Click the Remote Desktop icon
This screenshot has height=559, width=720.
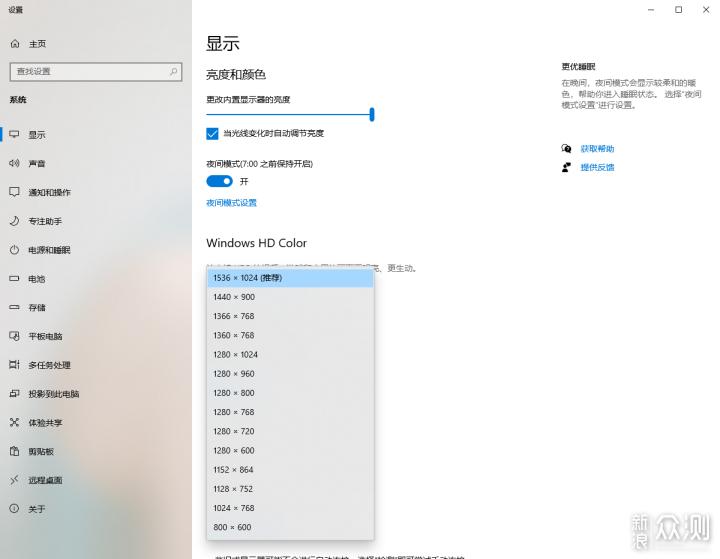click(x=15, y=480)
